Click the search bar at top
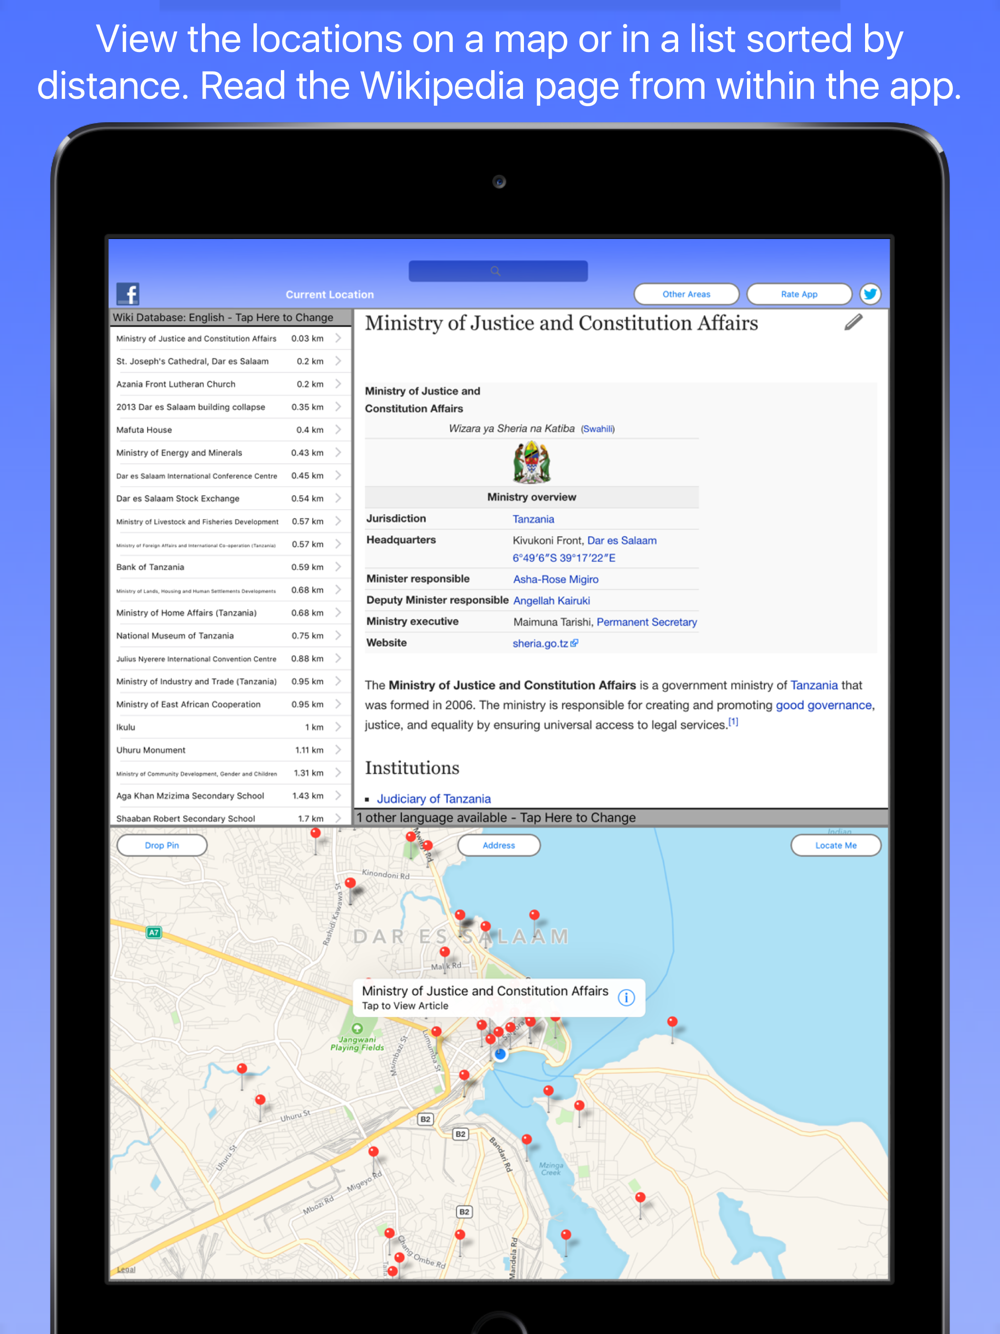1000x1334 pixels. [498, 271]
